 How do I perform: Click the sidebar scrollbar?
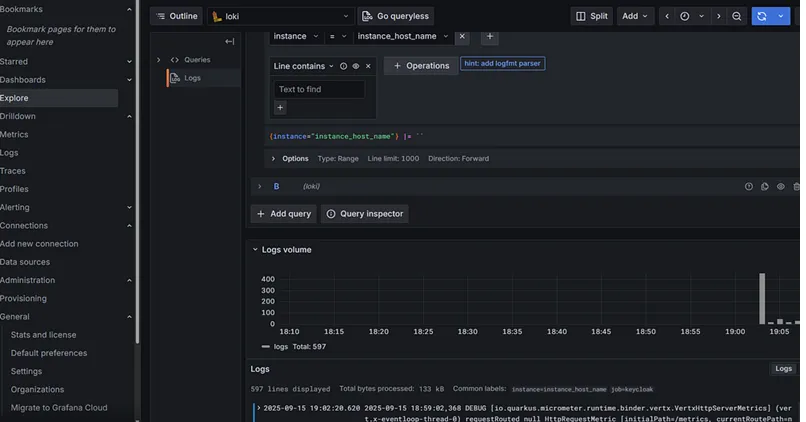(137, 172)
